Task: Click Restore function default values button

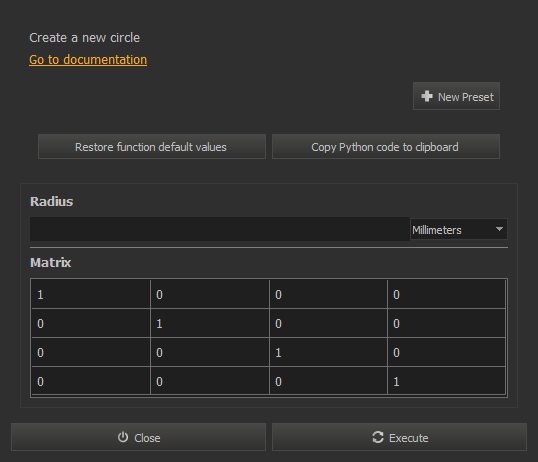Action: click(x=152, y=147)
